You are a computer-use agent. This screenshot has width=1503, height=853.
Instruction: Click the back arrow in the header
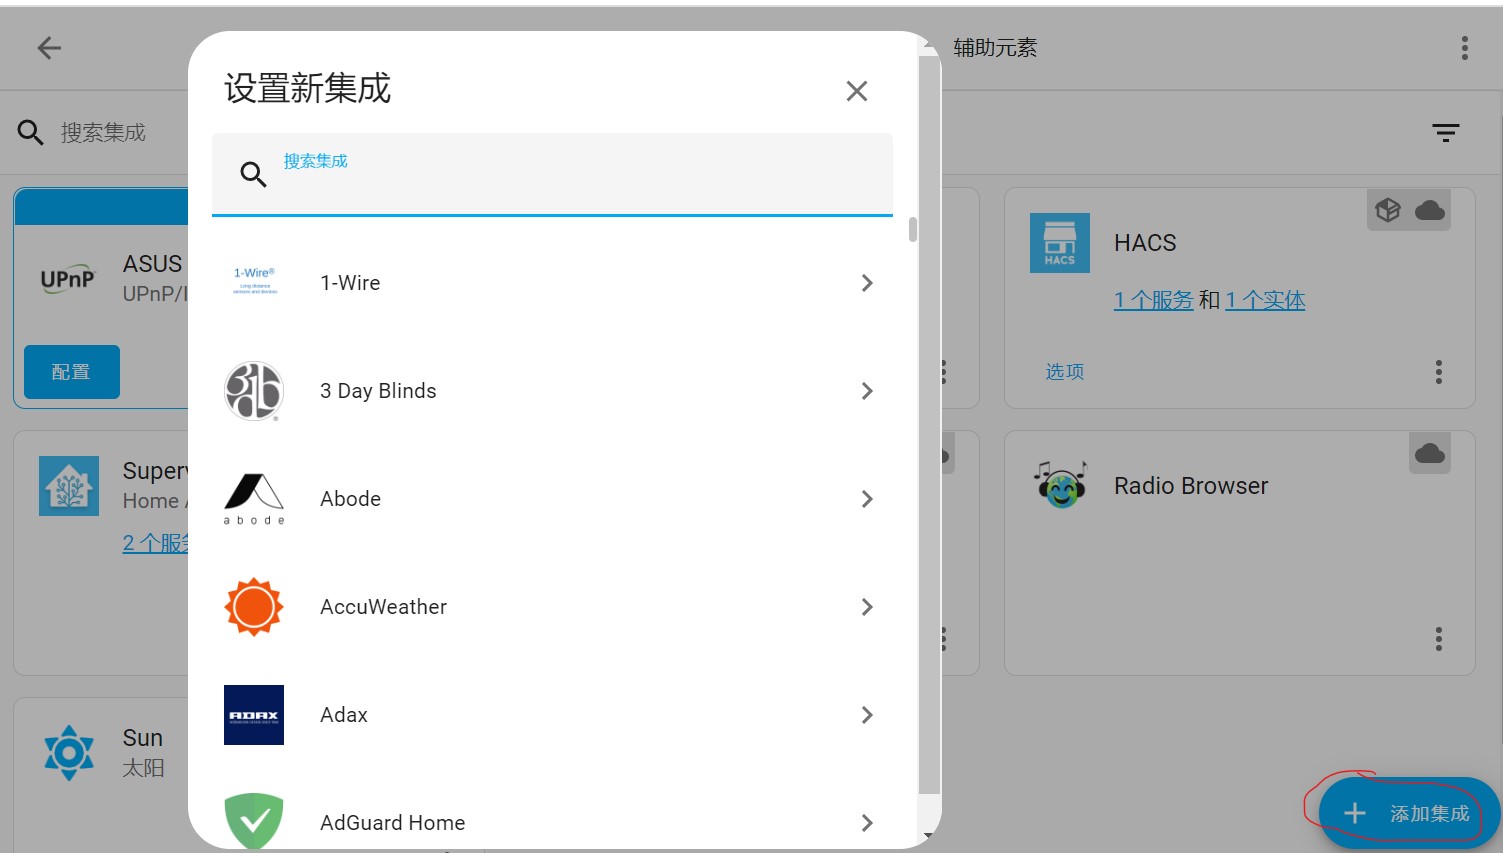[x=49, y=48]
